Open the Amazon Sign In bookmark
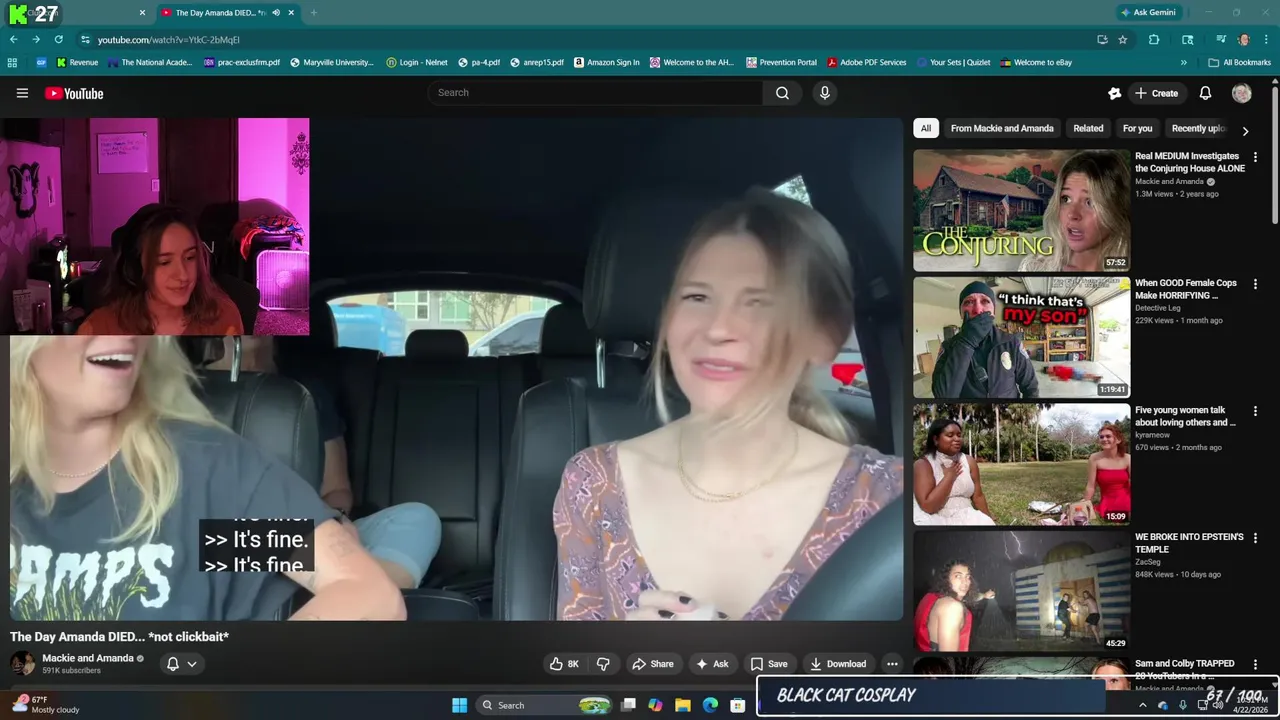Screen dimensions: 1280x720 click(606, 62)
